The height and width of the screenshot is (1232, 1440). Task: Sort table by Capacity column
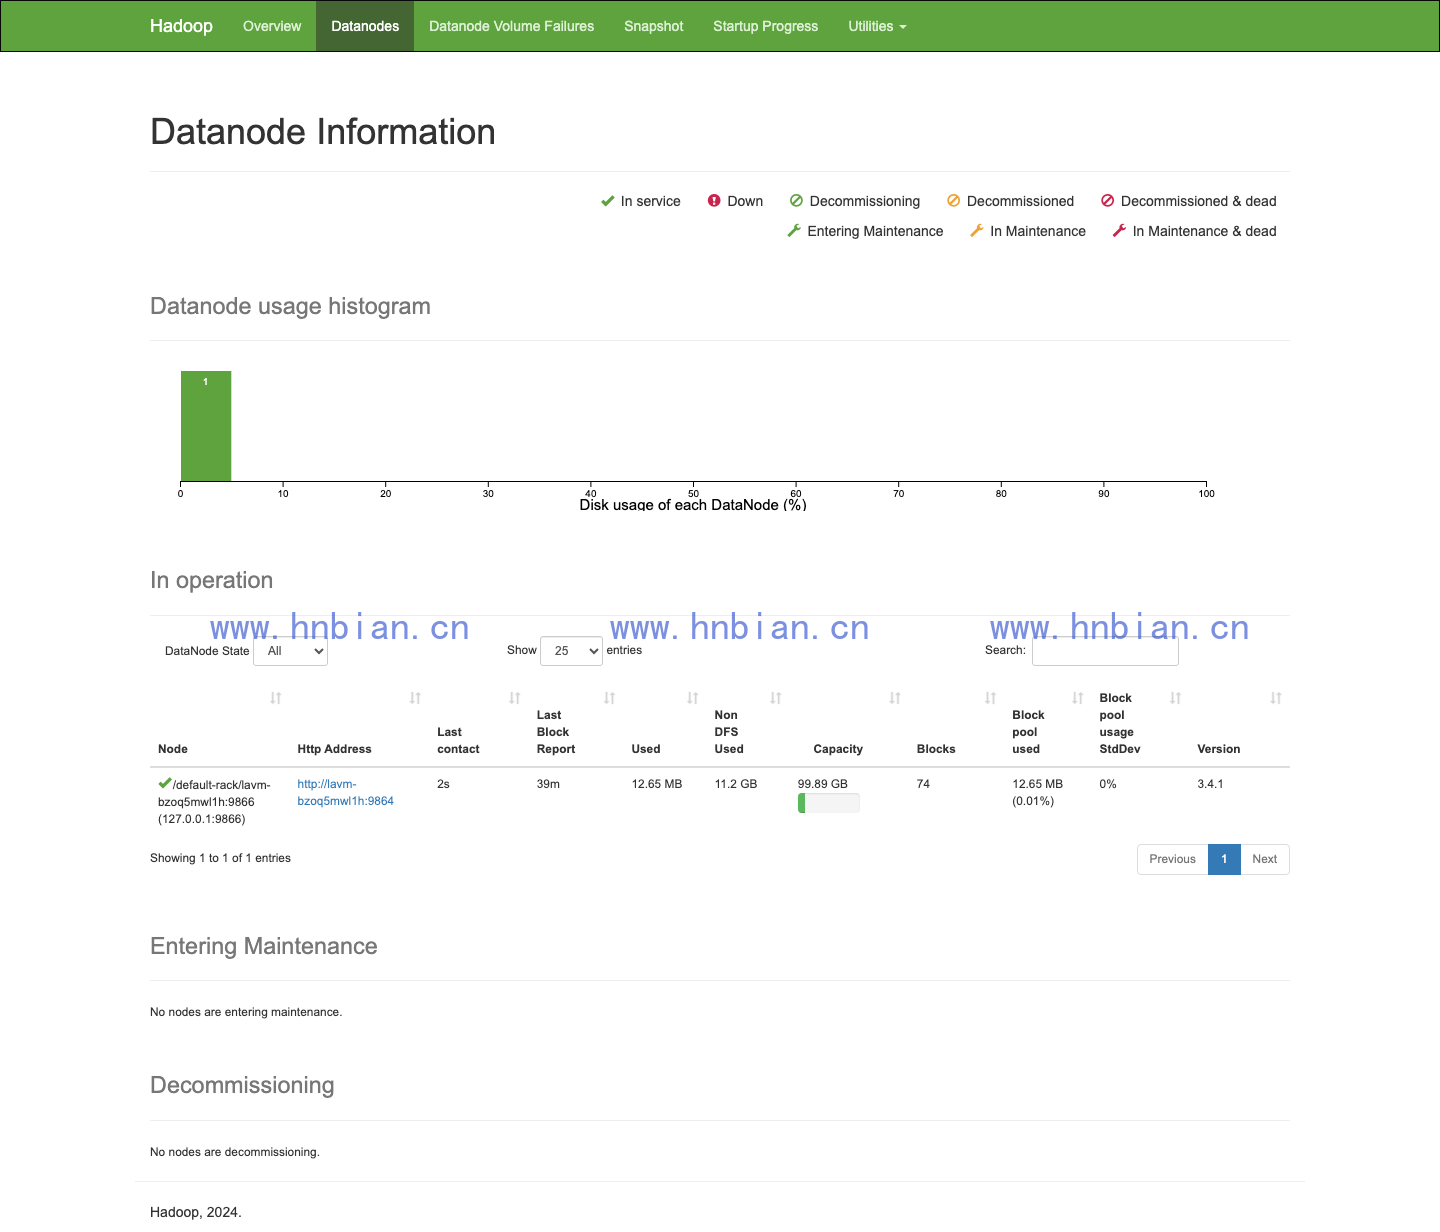point(849,723)
